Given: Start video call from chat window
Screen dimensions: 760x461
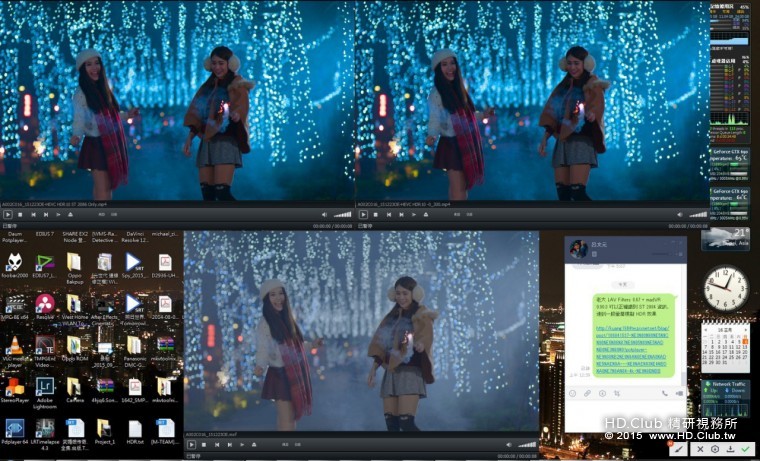Looking at the screenshot, I should [x=679, y=394].
